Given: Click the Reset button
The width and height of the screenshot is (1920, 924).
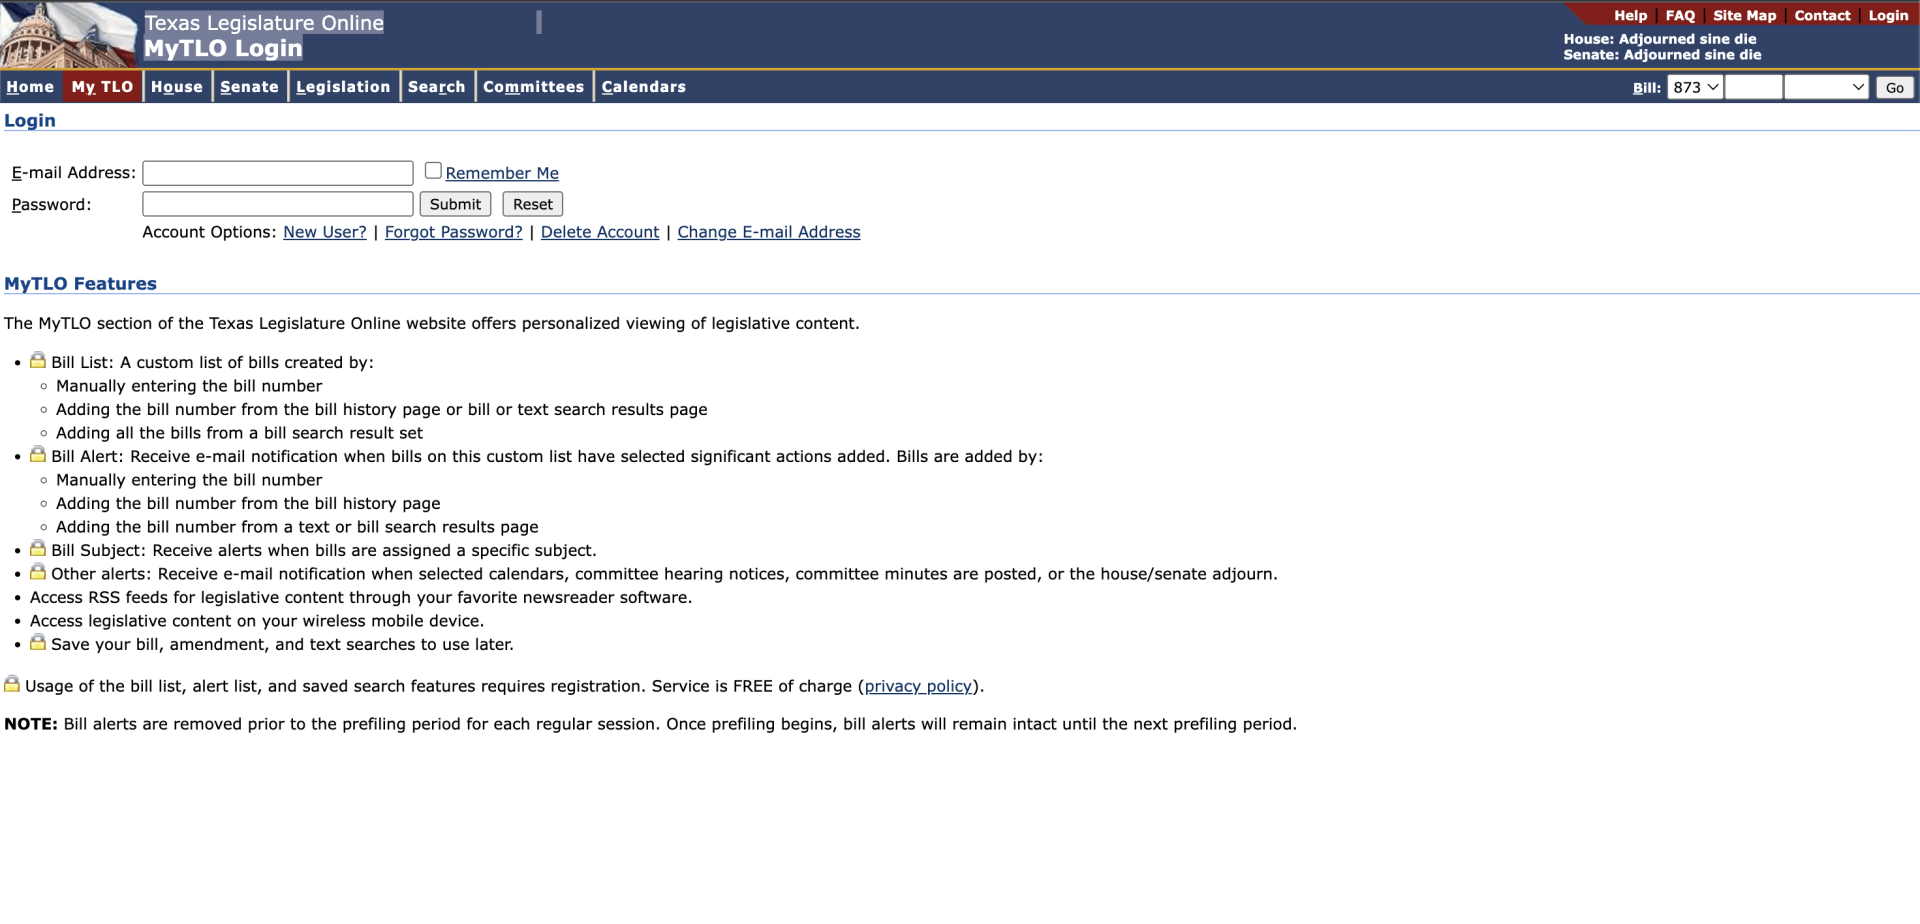Looking at the screenshot, I should [x=532, y=204].
